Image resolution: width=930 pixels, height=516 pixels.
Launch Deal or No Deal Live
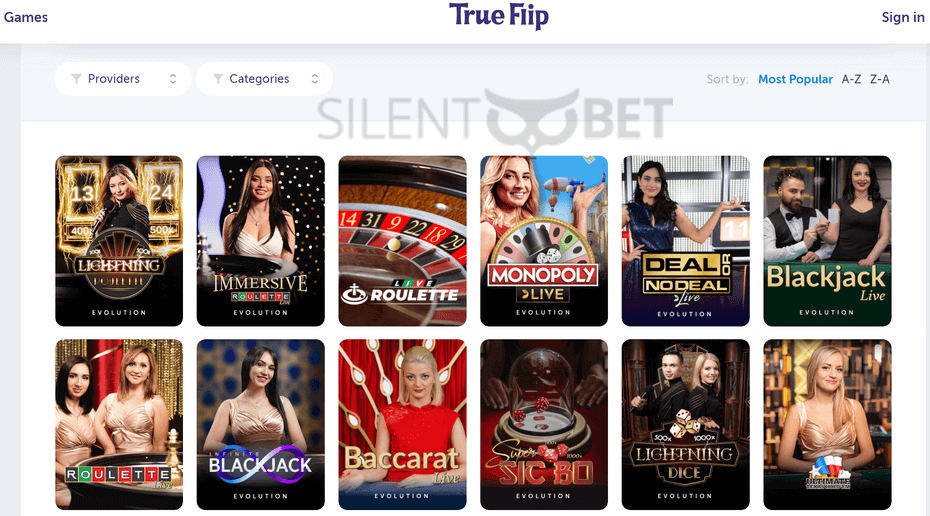pos(686,241)
